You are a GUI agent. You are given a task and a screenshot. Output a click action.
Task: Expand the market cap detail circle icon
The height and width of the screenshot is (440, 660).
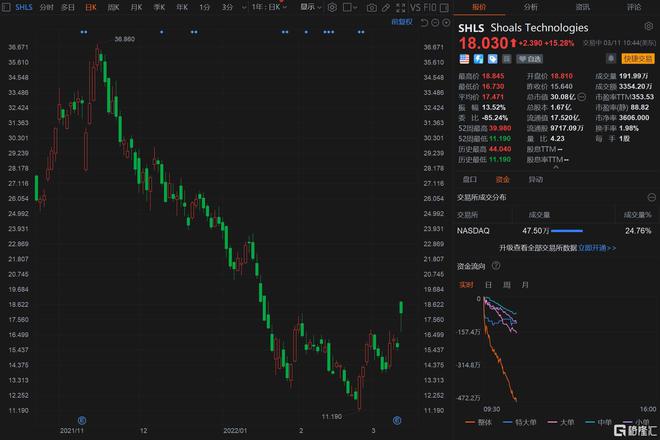pyautogui.click(x=582, y=97)
